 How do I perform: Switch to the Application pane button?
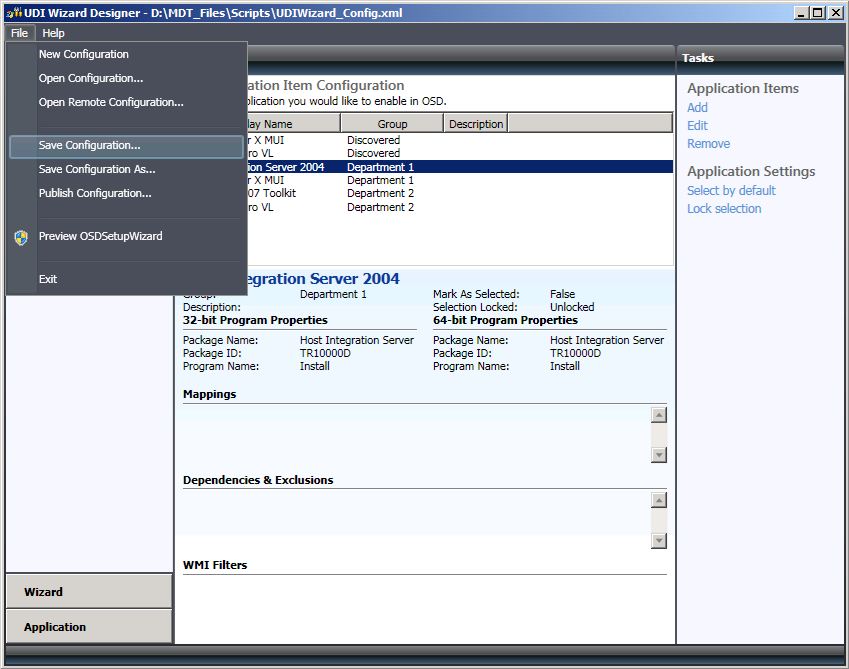(x=89, y=627)
